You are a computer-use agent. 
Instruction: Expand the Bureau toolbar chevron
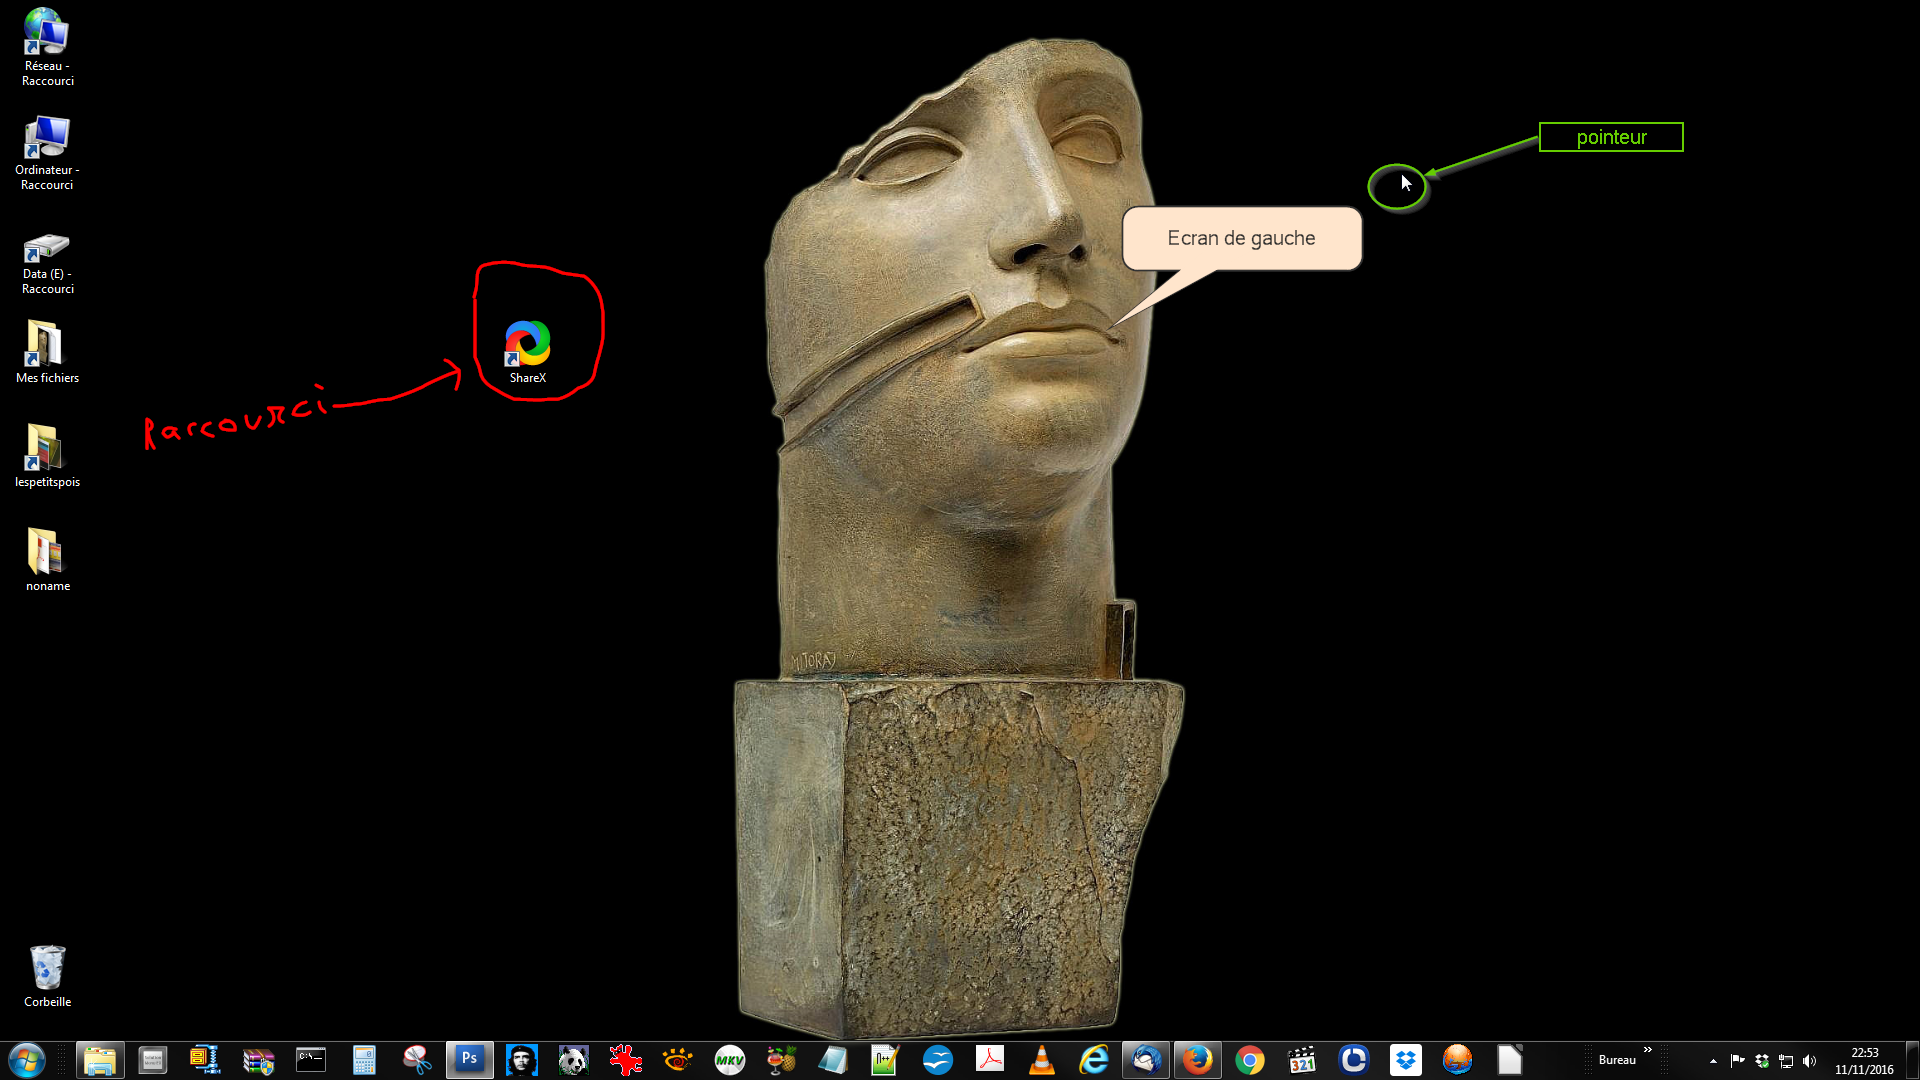coord(1647,1050)
